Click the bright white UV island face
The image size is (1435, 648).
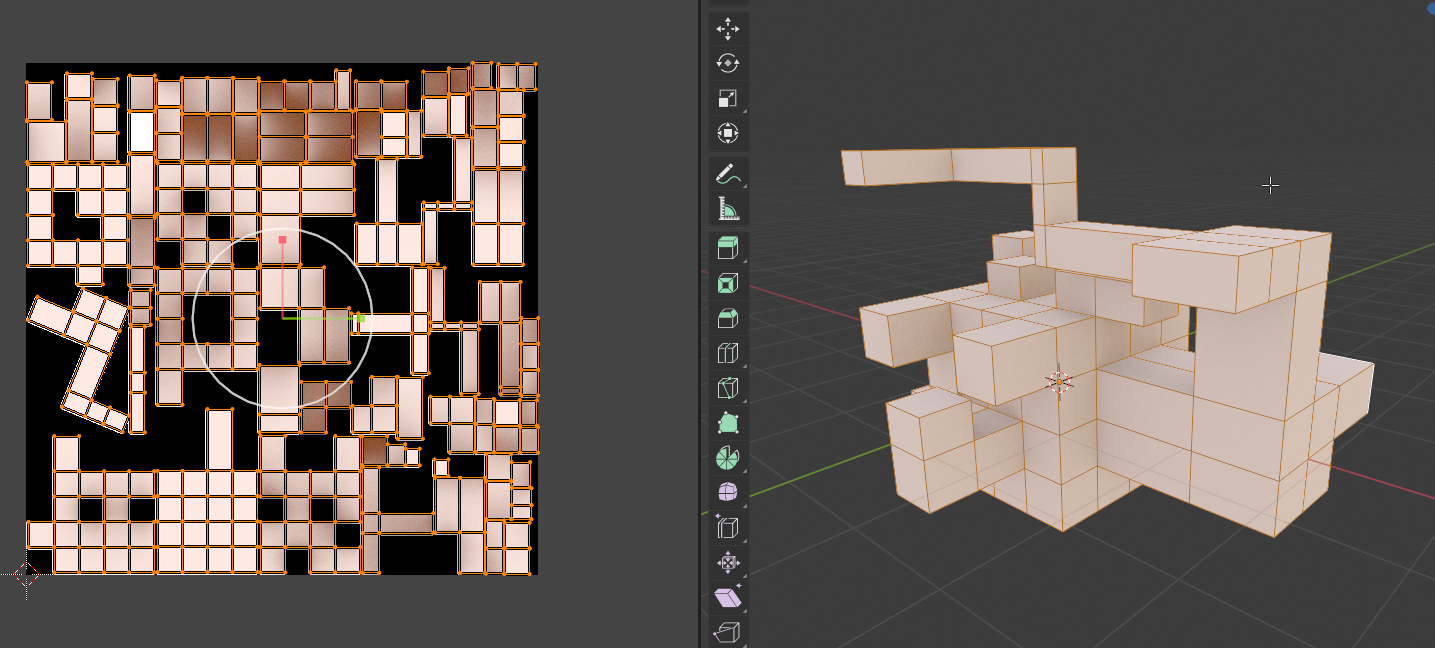coord(141,132)
